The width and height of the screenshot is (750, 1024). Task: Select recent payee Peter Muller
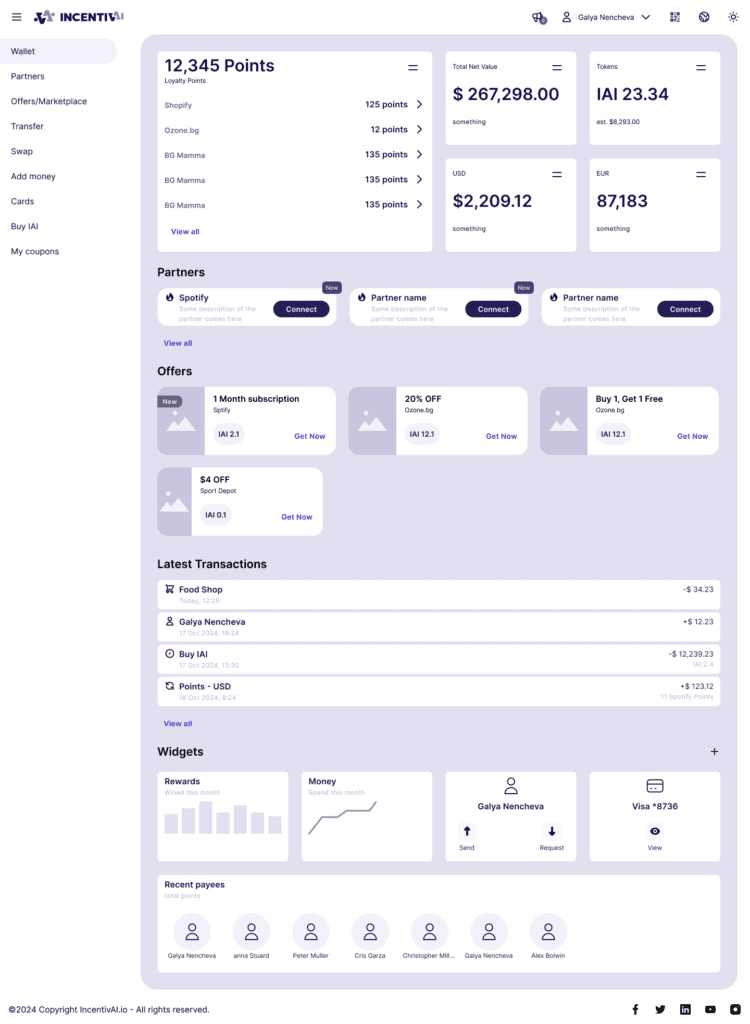pos(311,932)
